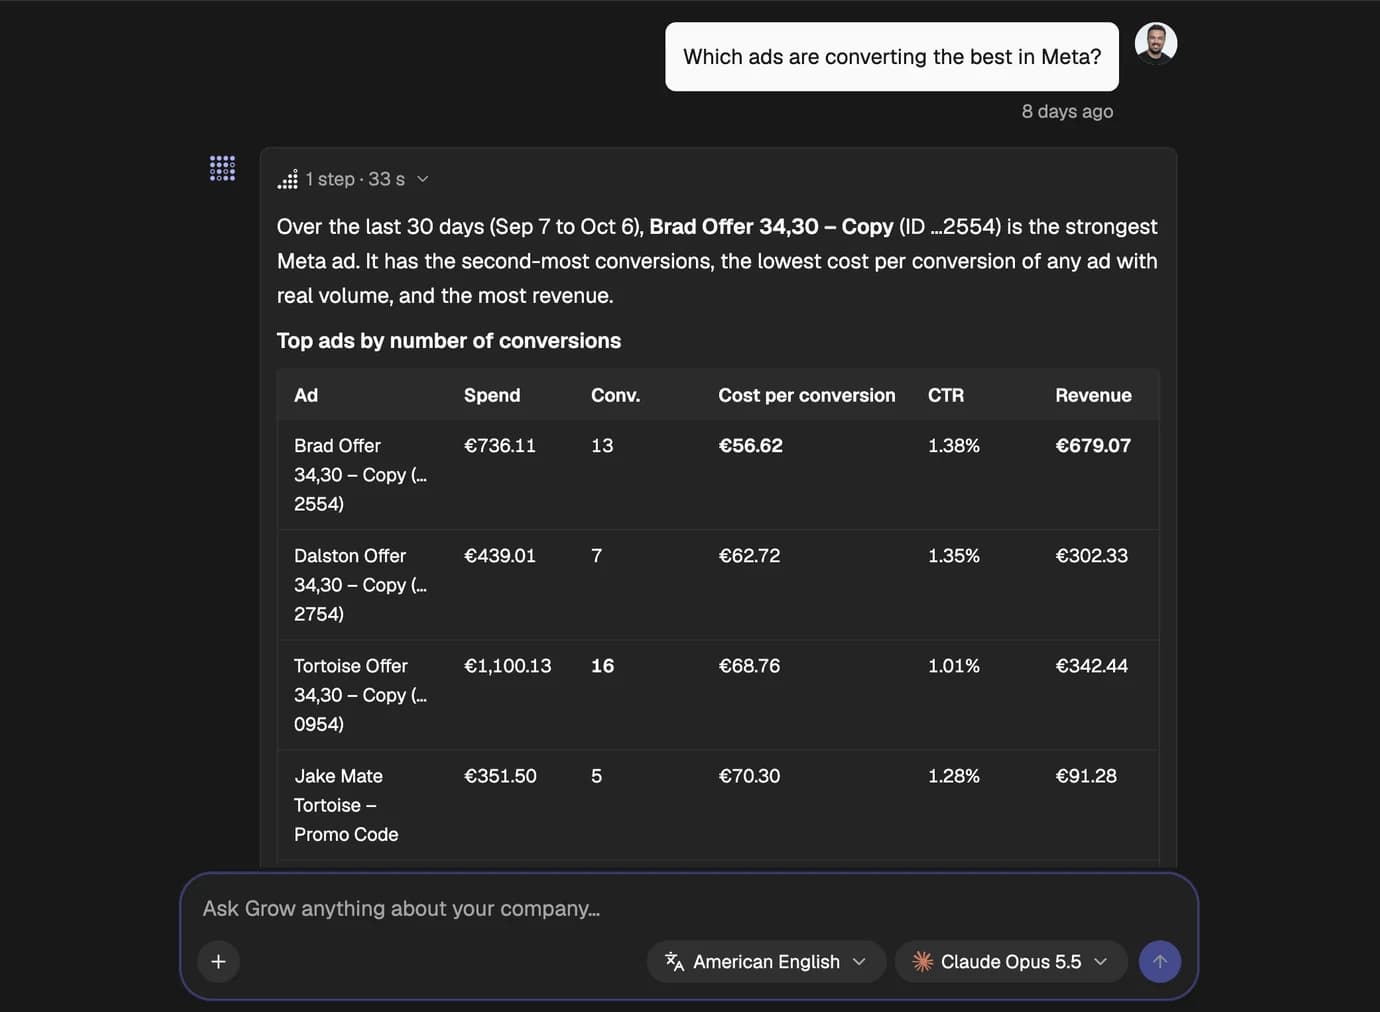Click the €439.01 spend value
The width and height of the screenshot is (1380, 1012).
500,555
